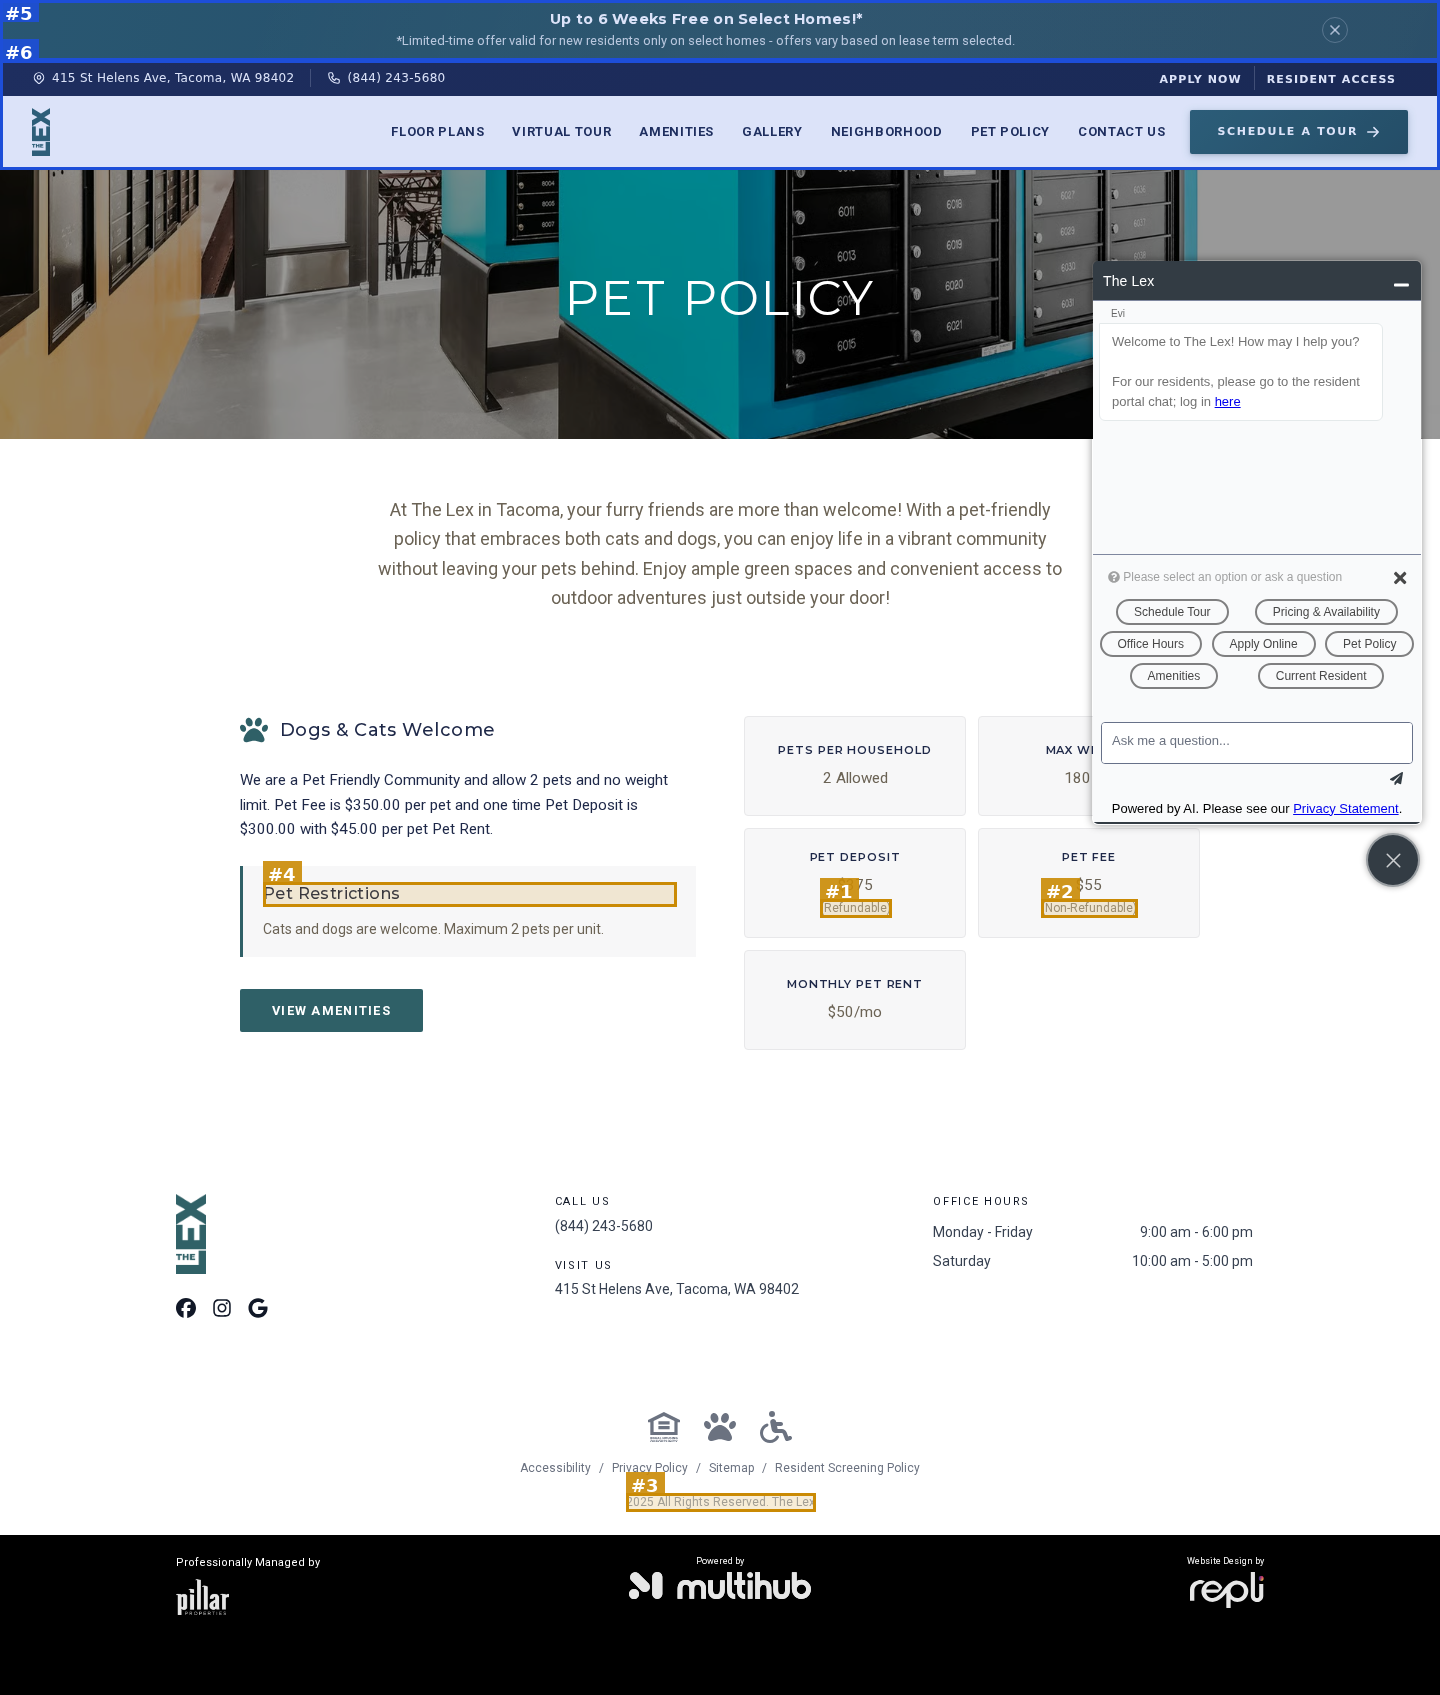Select the Apply Online chat option
Screen dimensions: 1440x1695
1264,644
